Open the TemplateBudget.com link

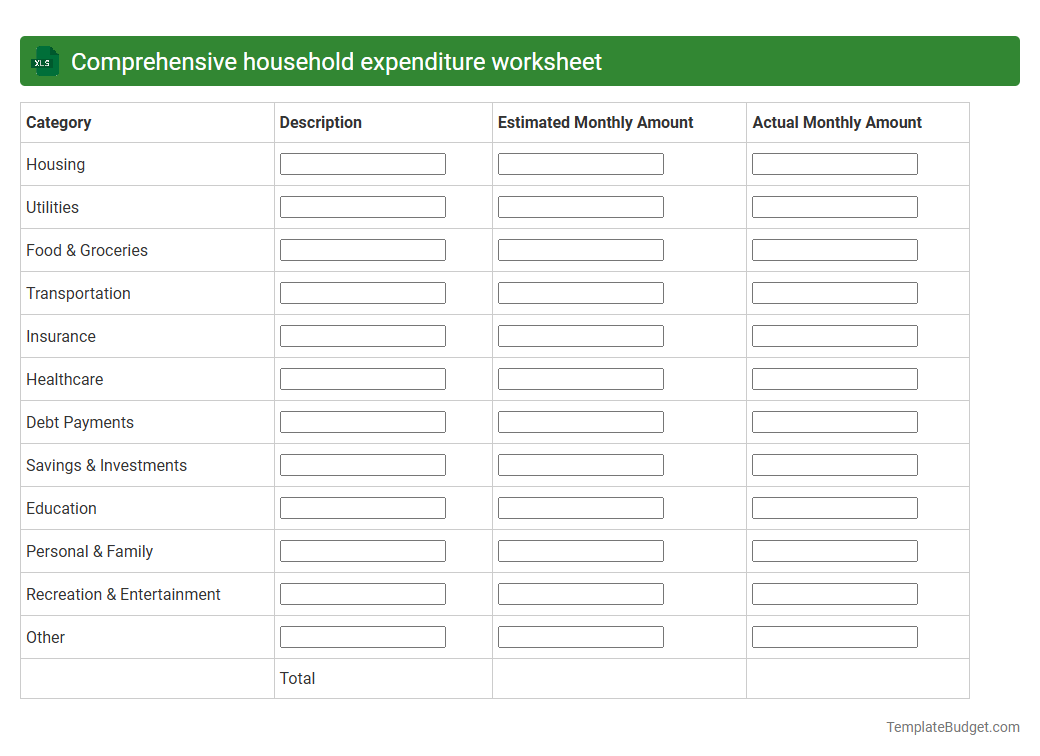pyautogui.click(x=953, y=725)
